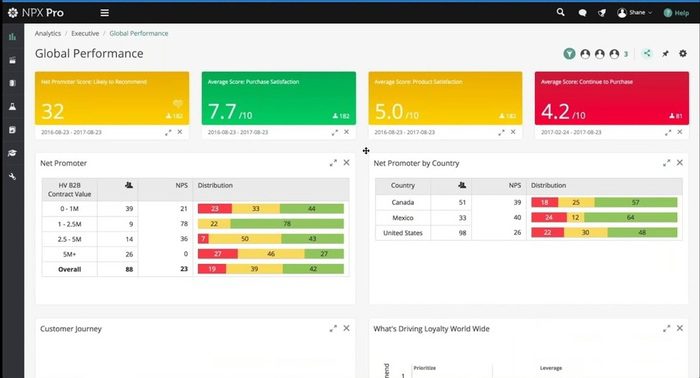Open the graduation cap sidebar icon
Image resolution: width=700 pixels, height=378 pixels.
pyautogui.click(x=12, y=153)
